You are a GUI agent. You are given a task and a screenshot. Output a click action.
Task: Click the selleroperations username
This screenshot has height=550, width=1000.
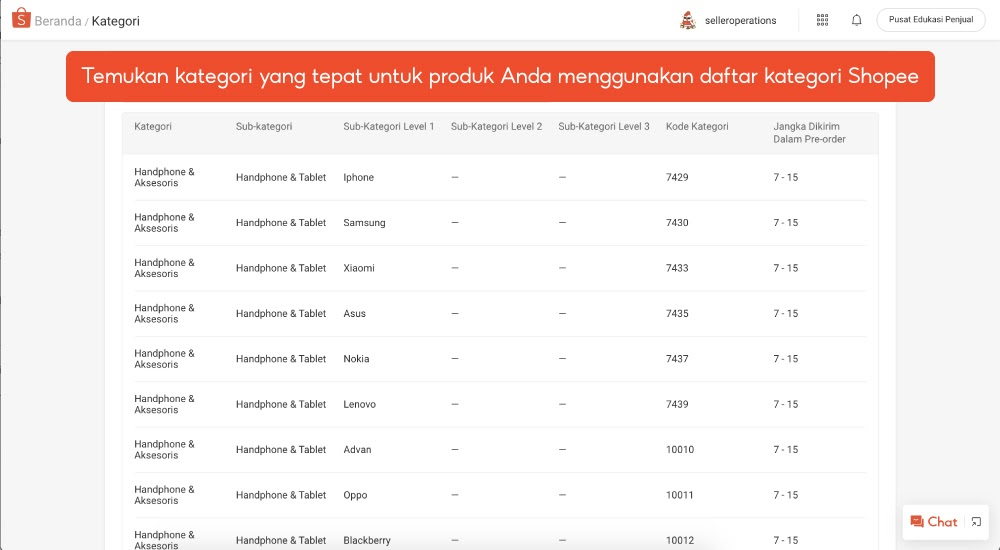[740, 20]
